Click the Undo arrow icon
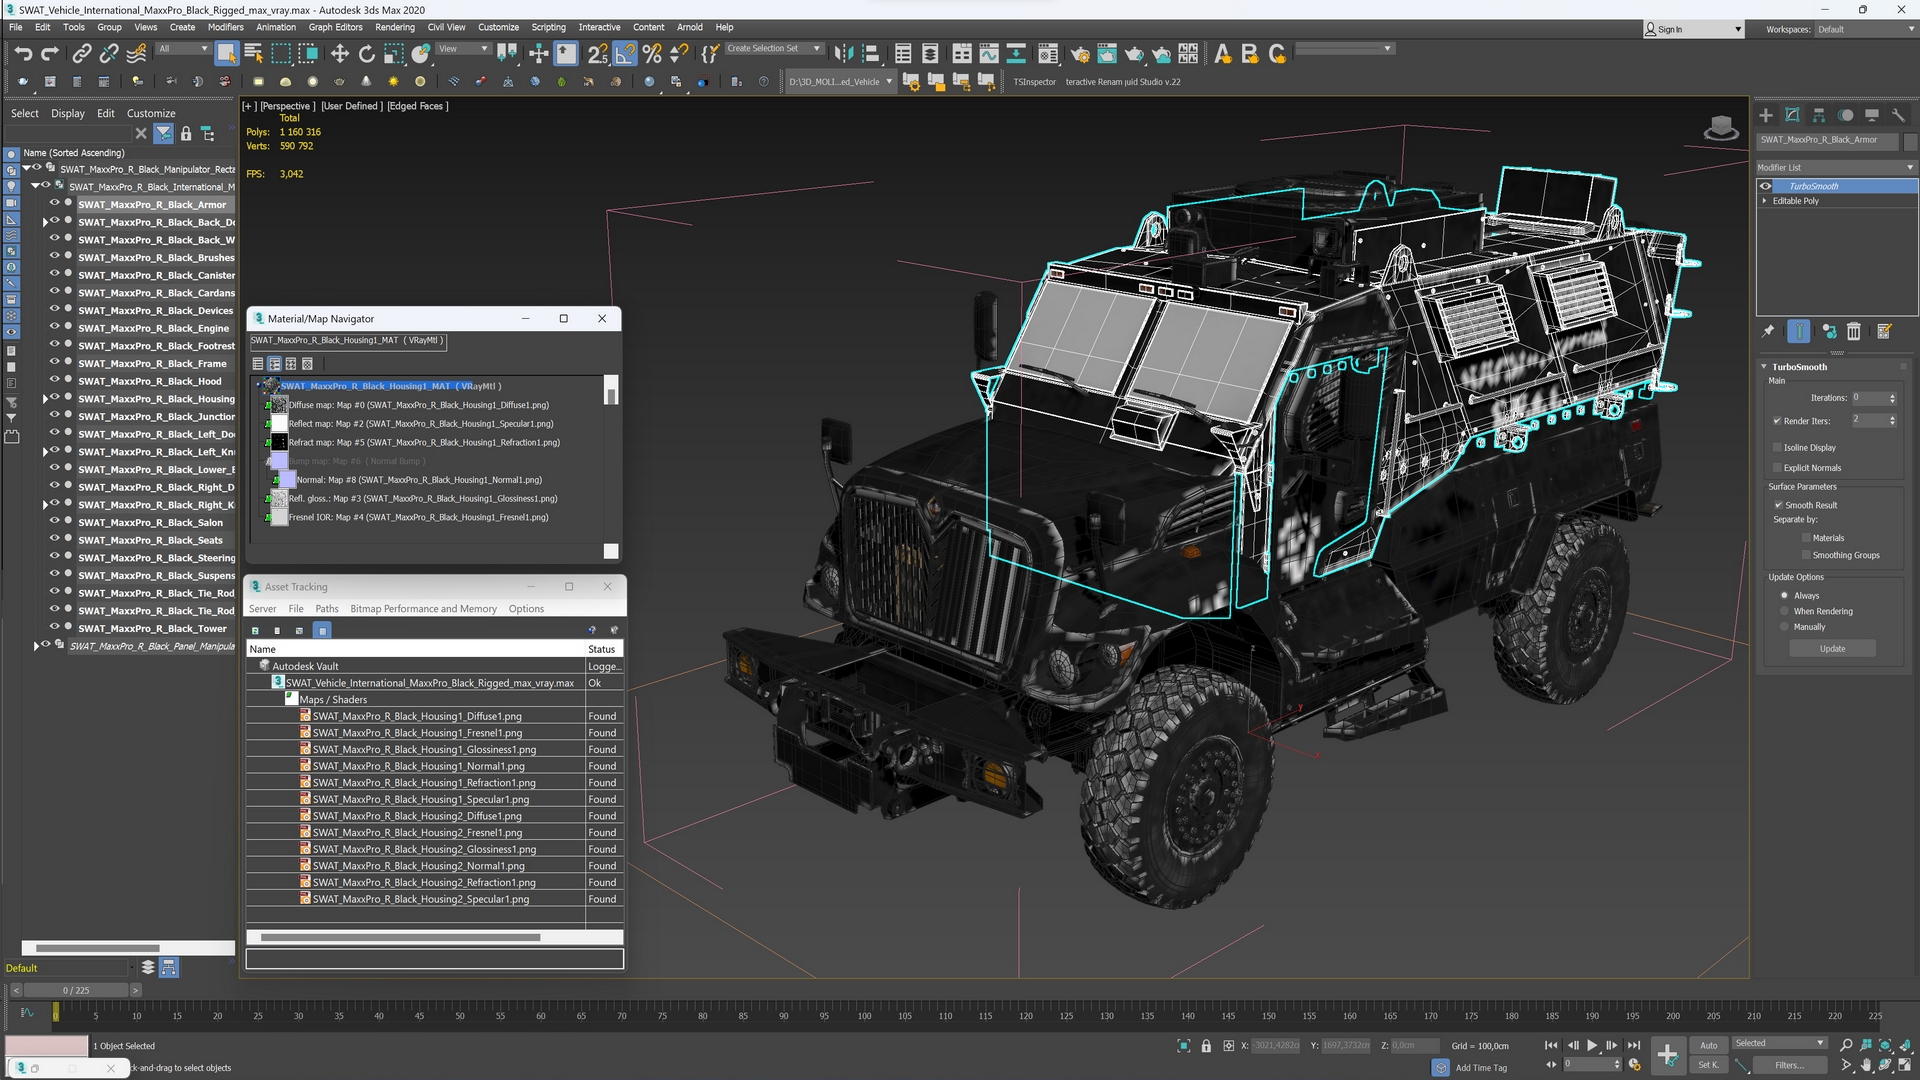 click(x=23, y=53)
